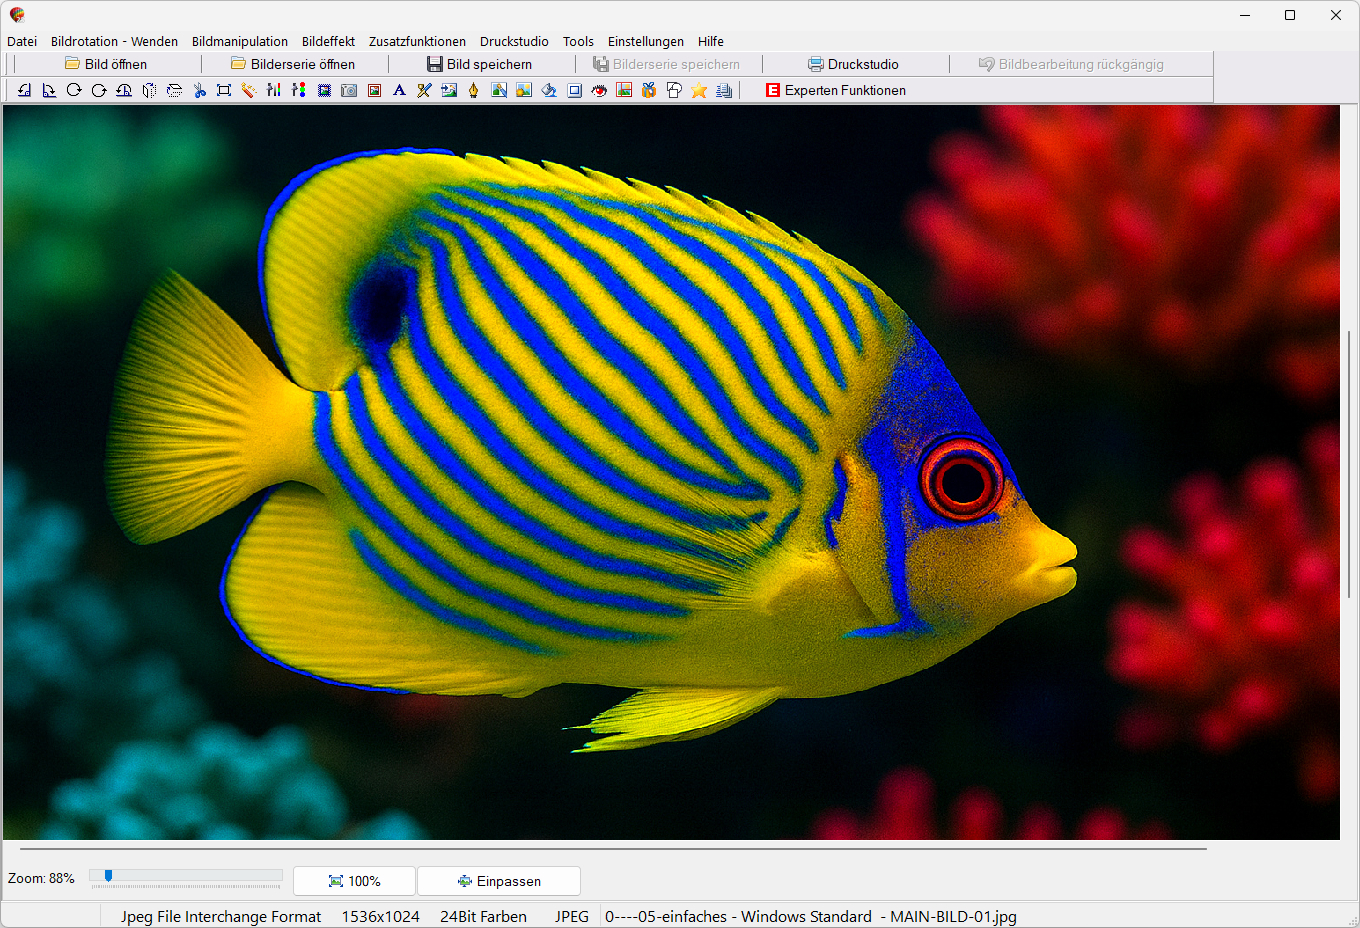Open the Zusatzfunktionen menu
1360x928 pixels.
point(417,41)
